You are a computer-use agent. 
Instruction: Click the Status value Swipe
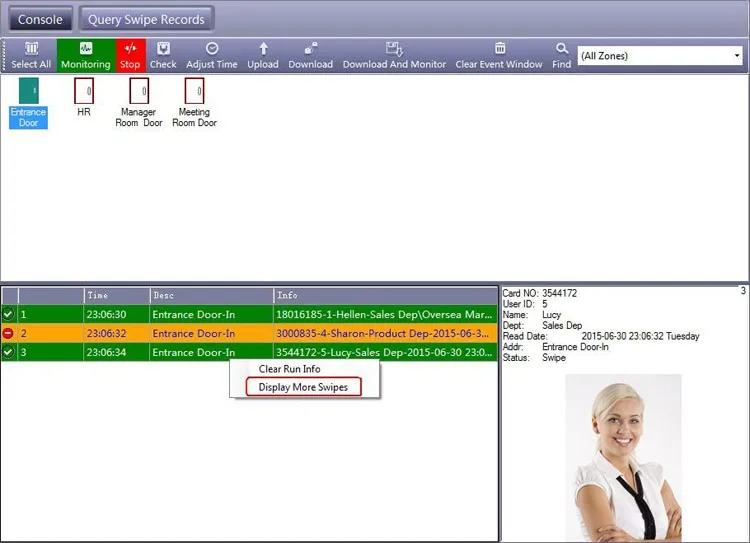coord(554,358)
